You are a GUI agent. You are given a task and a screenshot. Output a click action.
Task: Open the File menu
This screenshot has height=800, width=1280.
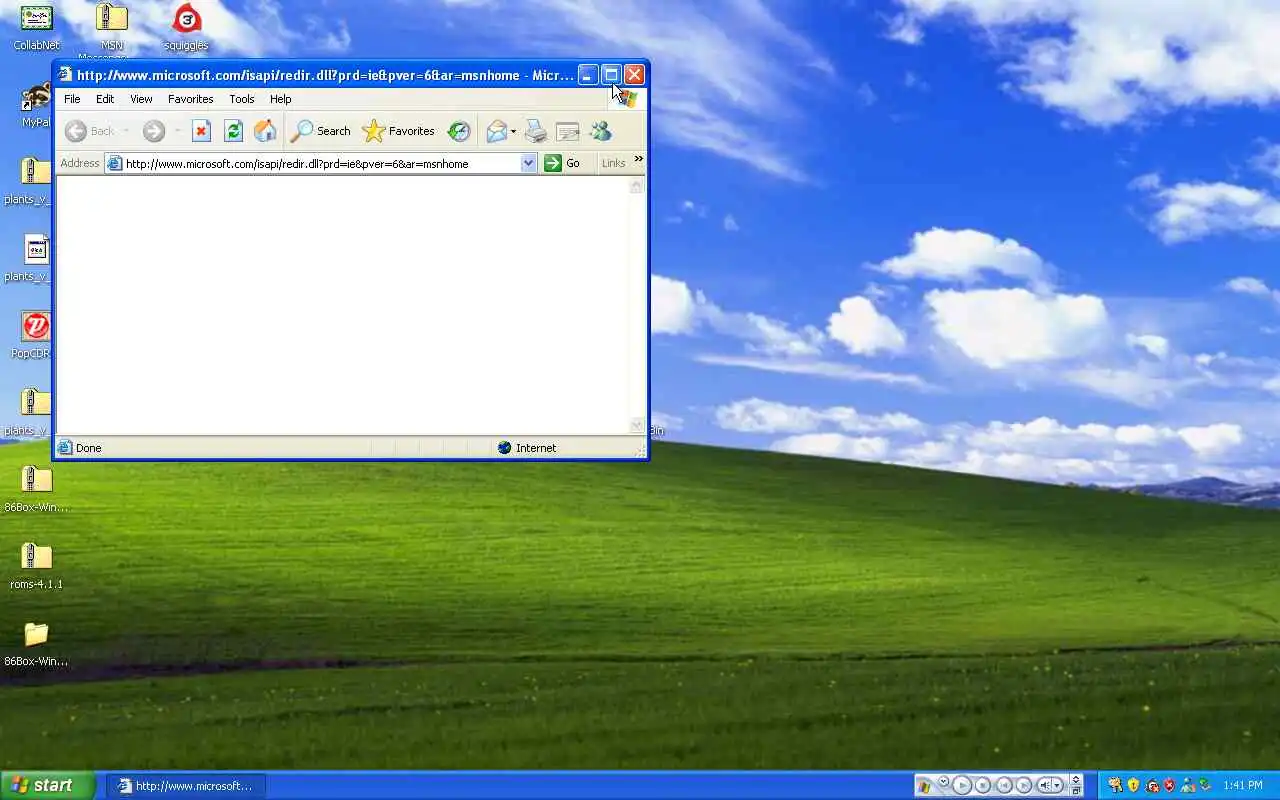coord(72,99)
